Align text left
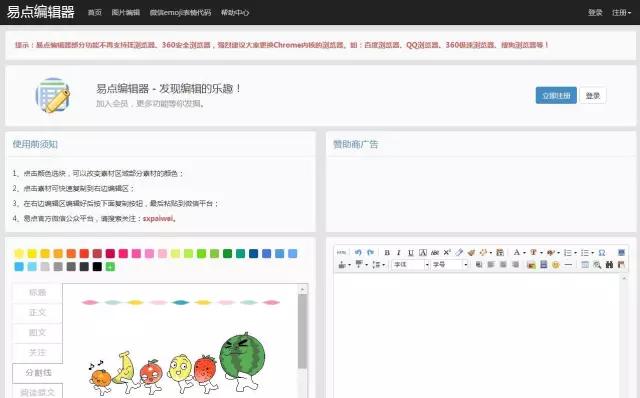Viewport: 640px width, 398px height. (x=491, y=265)
